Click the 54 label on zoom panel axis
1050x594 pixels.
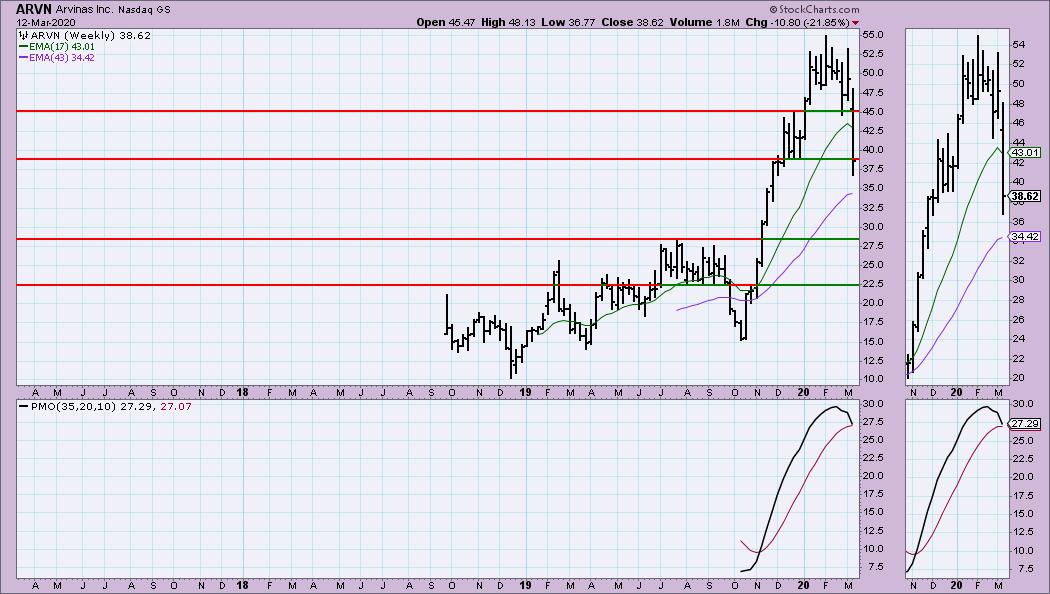(x=1019, y=45)
